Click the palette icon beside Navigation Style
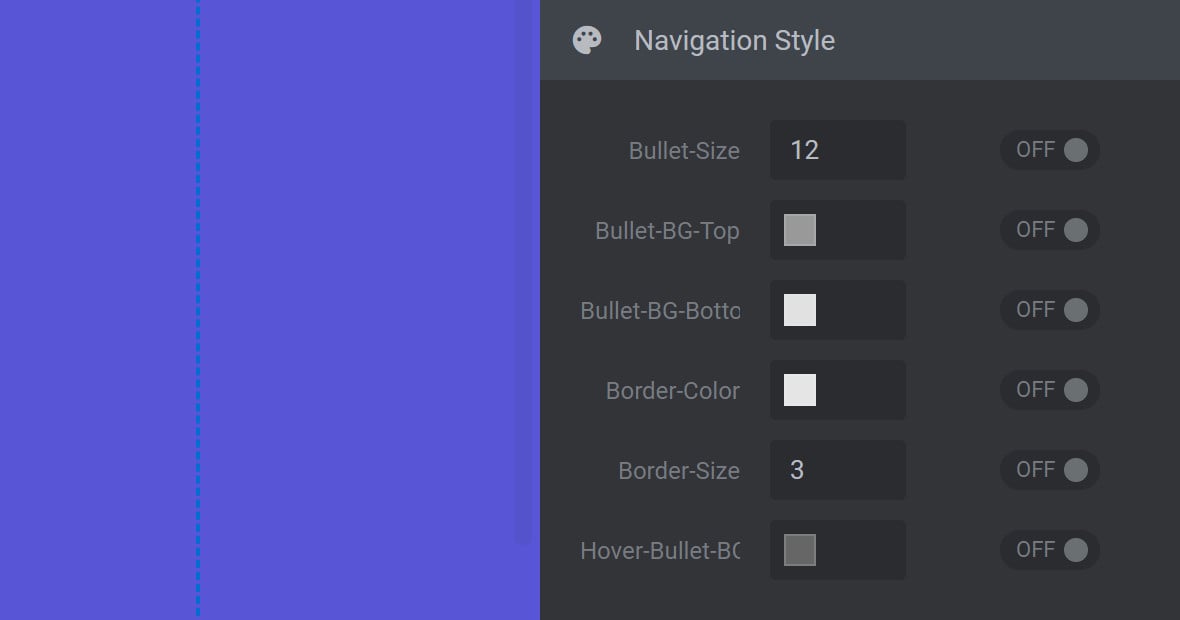 pyautogui.click(x=587, y=40)
